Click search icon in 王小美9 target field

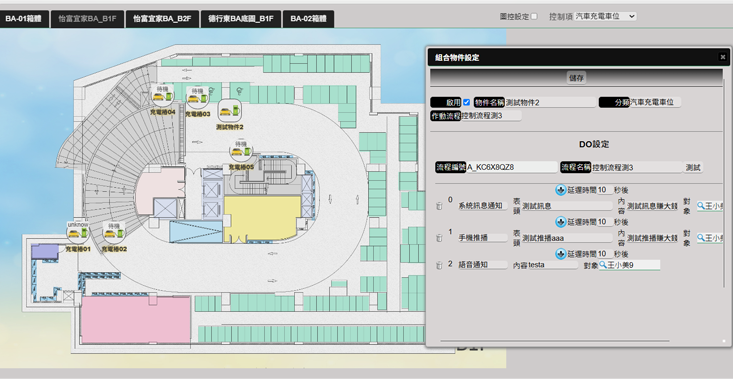click(x=603, y=265)
